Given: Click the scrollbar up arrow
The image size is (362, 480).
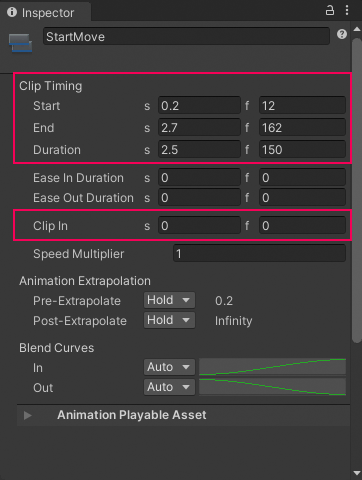Looking at the screenshot, I should tap(357, 29).
